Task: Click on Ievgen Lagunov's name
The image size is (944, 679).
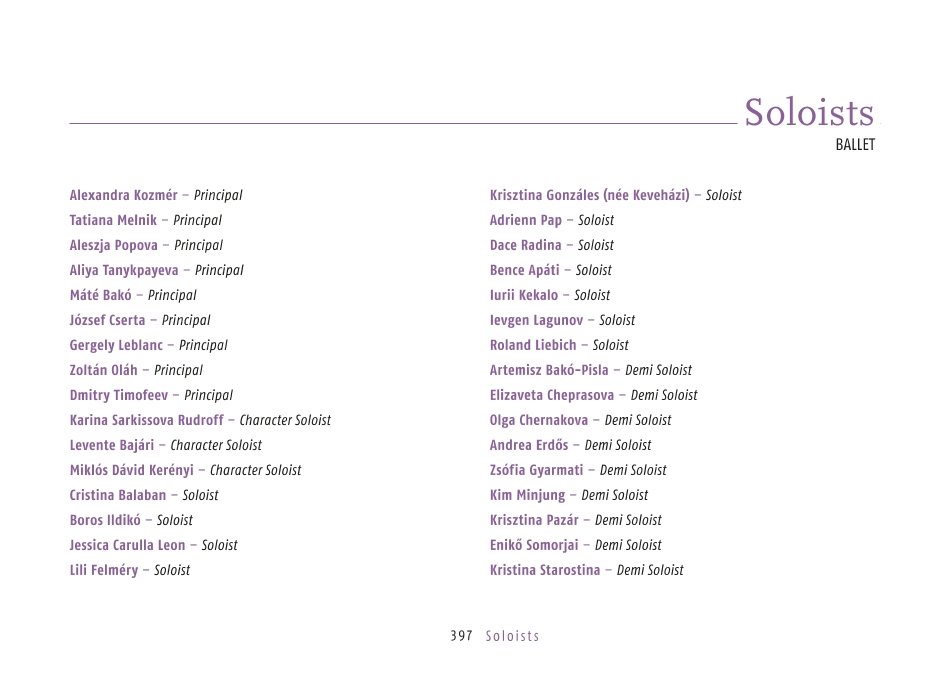Action: point(536,320)
